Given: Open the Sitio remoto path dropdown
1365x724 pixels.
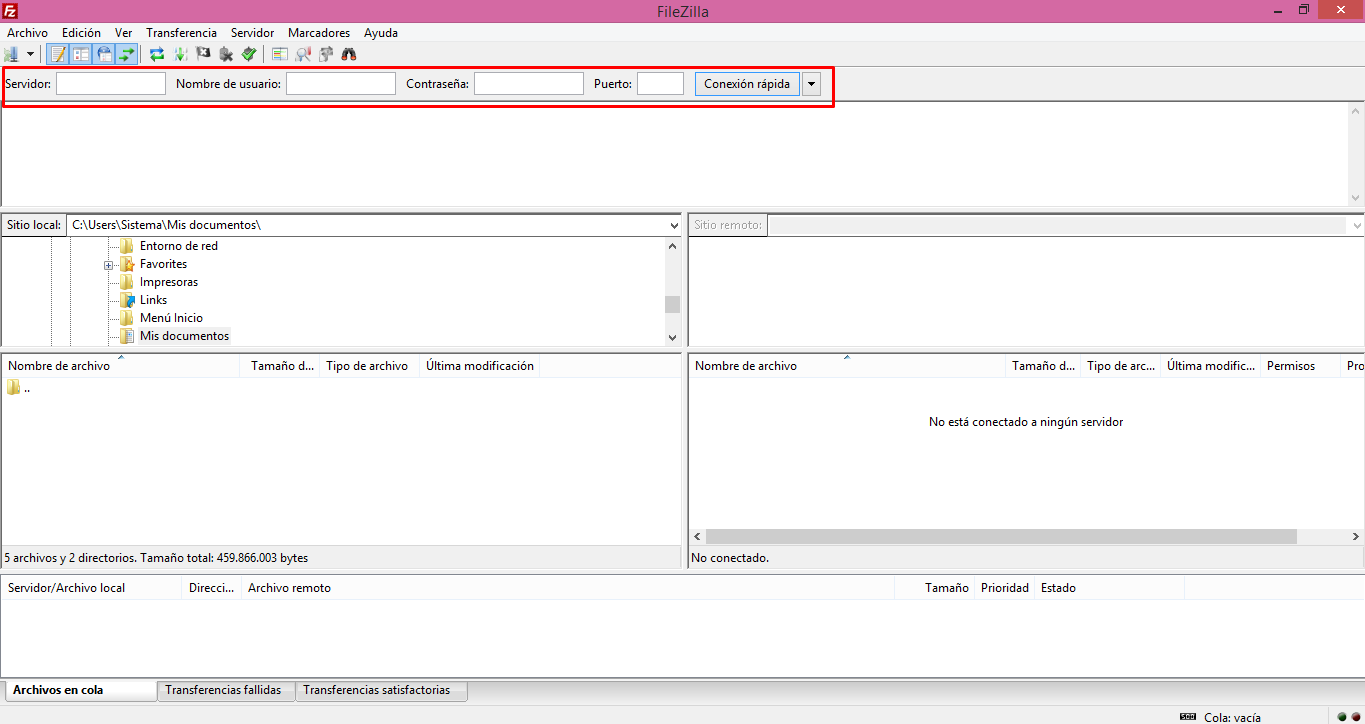Looking at the screenshot, I should [x=1355, y=225].
